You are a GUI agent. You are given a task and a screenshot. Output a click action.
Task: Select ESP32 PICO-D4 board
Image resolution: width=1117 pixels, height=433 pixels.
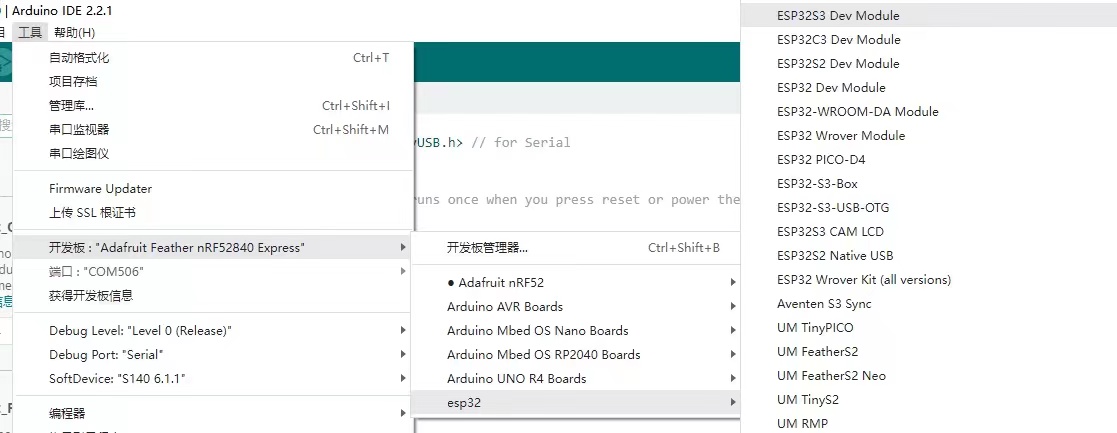point(929,160)
